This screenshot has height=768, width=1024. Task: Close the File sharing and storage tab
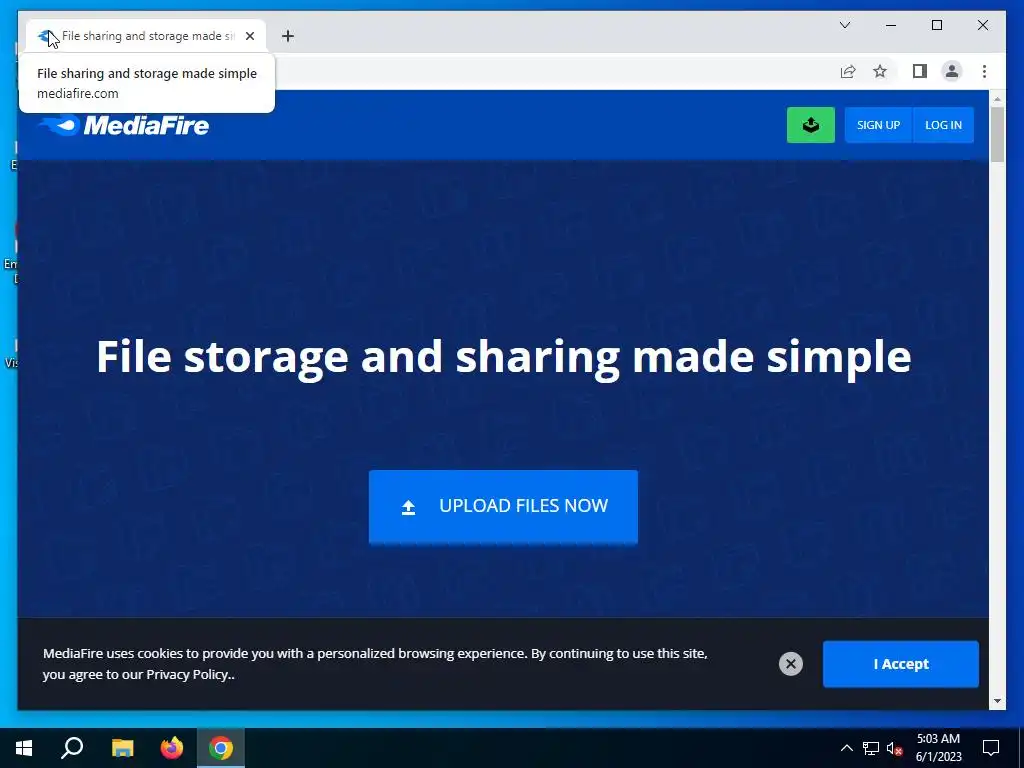click(249, 36)
